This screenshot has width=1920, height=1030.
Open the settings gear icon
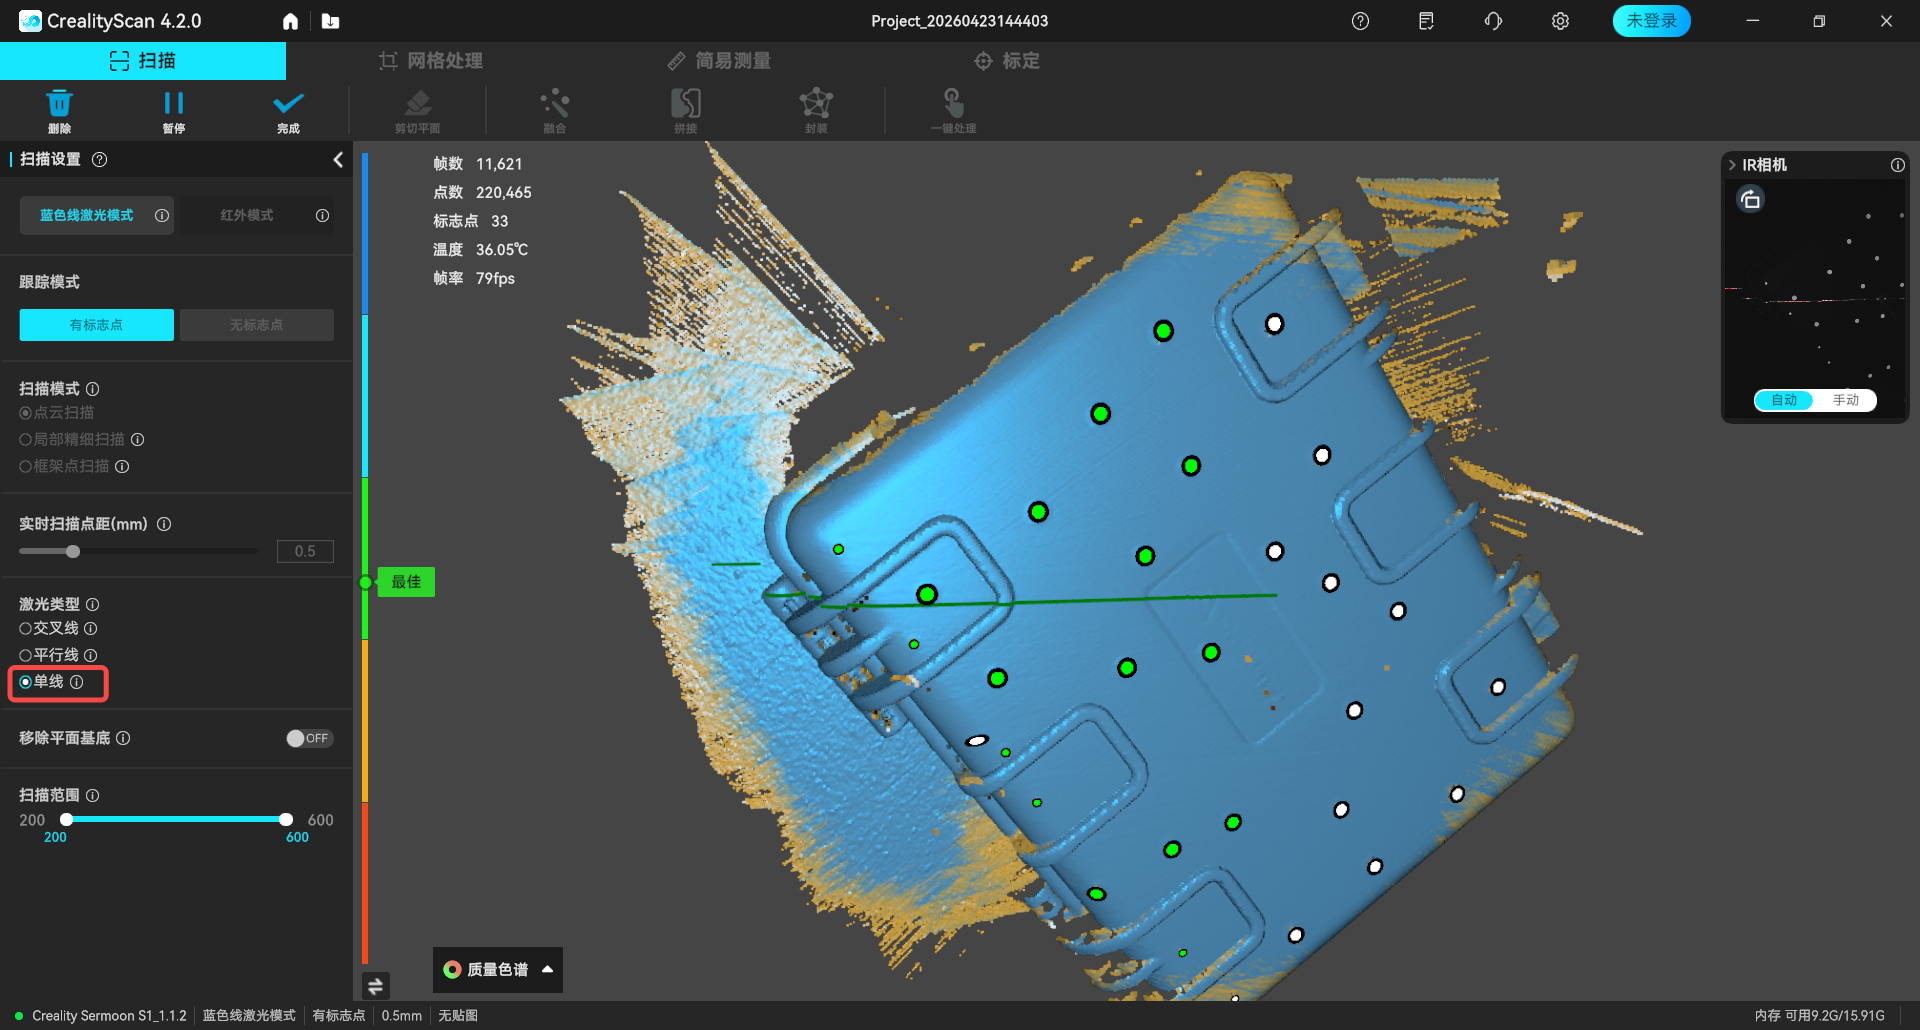pos(1560,21)
